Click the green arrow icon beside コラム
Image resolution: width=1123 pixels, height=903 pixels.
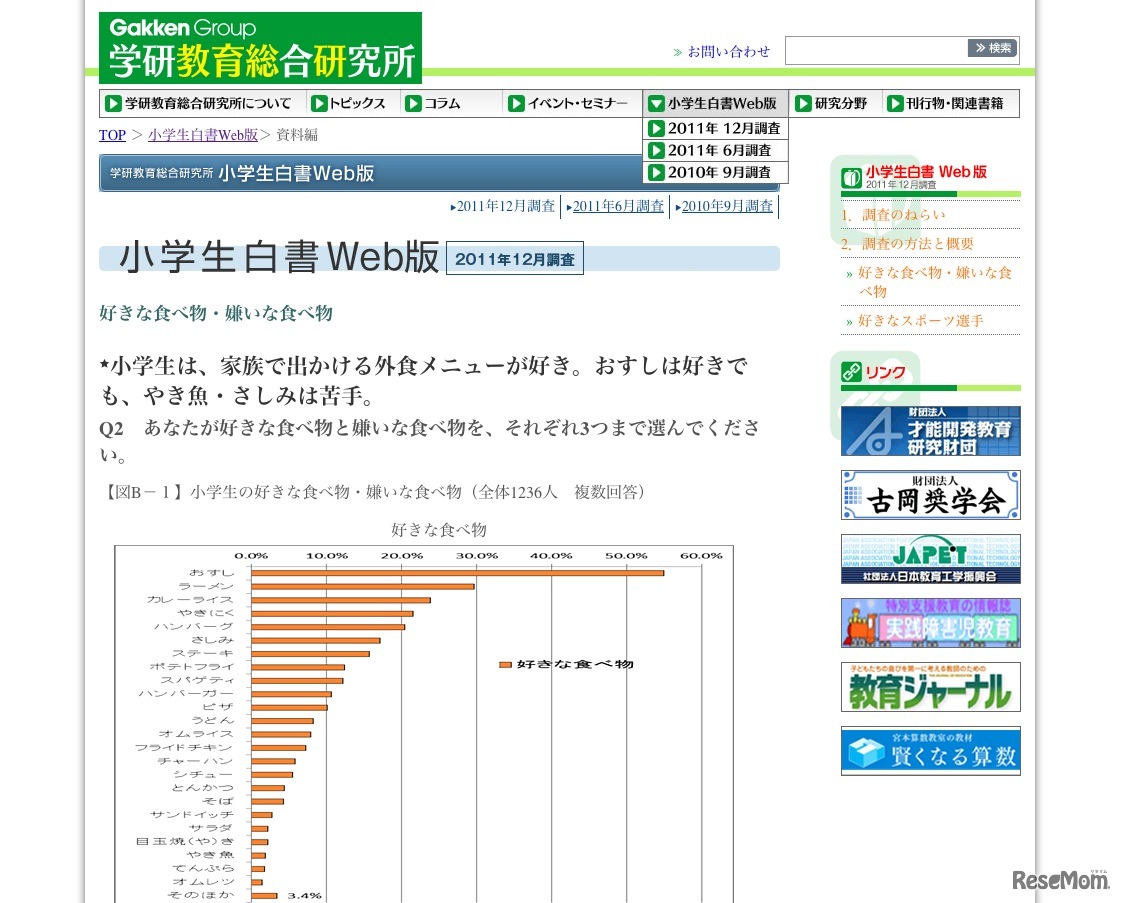(x=413, y=104)
